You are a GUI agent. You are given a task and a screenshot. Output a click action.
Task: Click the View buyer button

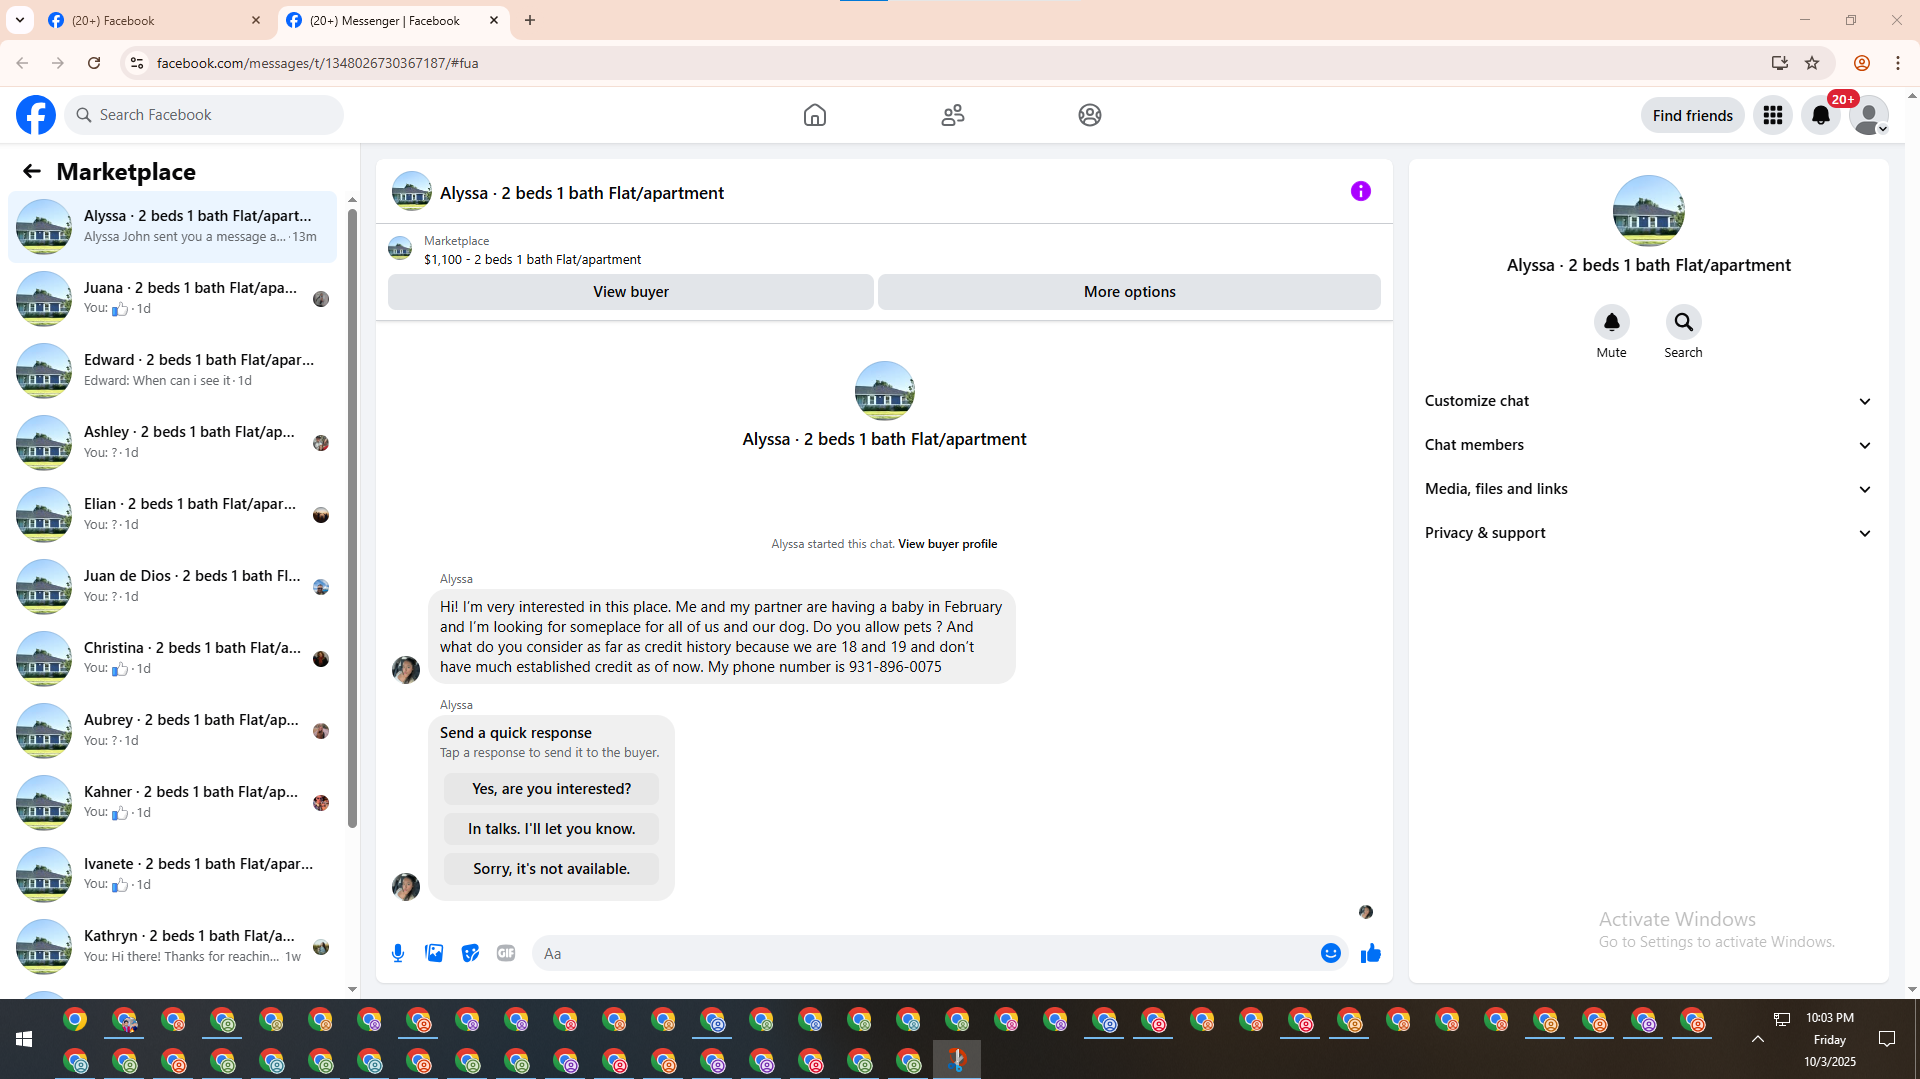pyautogui.click(x=631, y=292)
